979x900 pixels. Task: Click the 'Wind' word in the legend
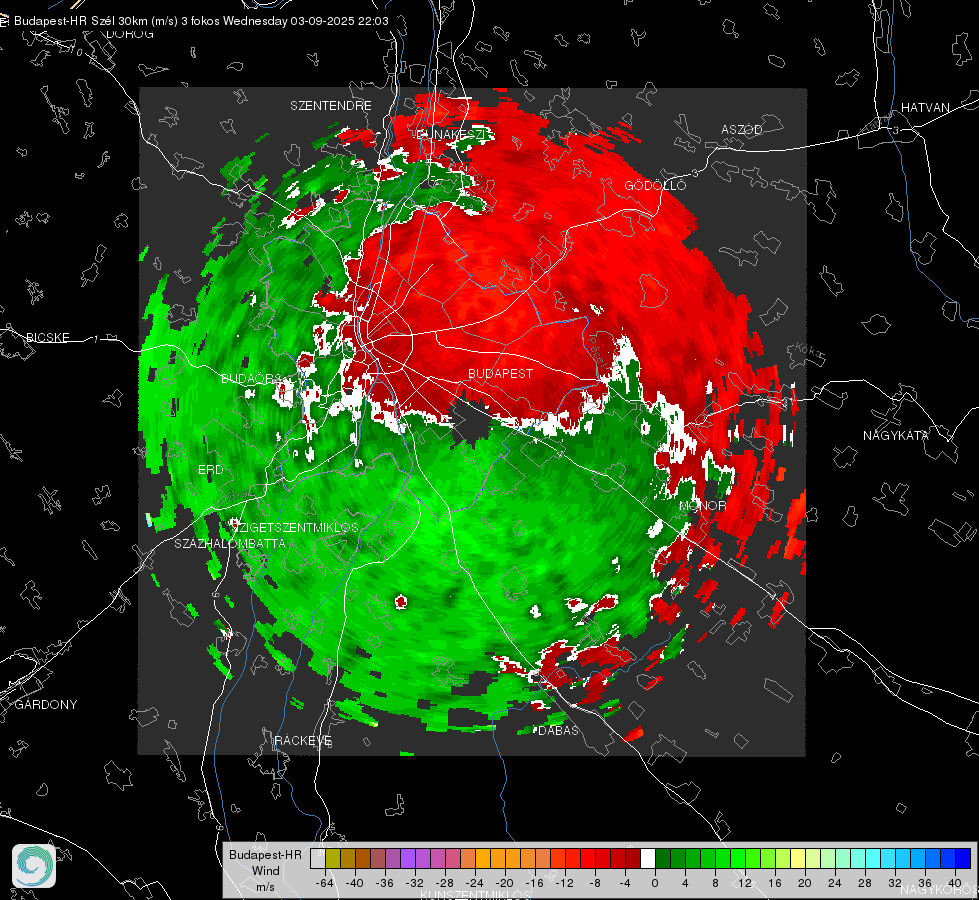(x=265, y=871)
